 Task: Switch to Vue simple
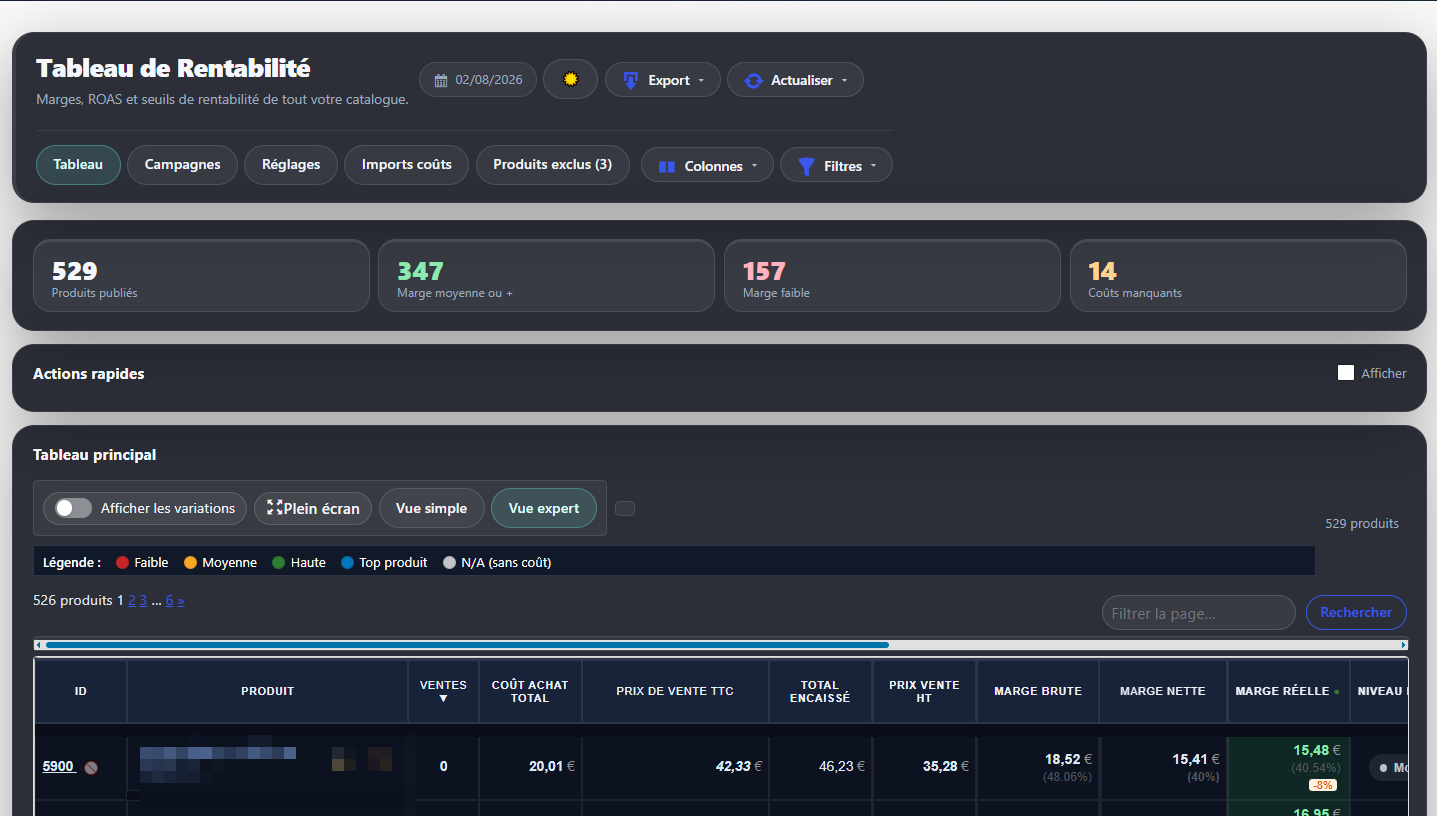(432, 508)
